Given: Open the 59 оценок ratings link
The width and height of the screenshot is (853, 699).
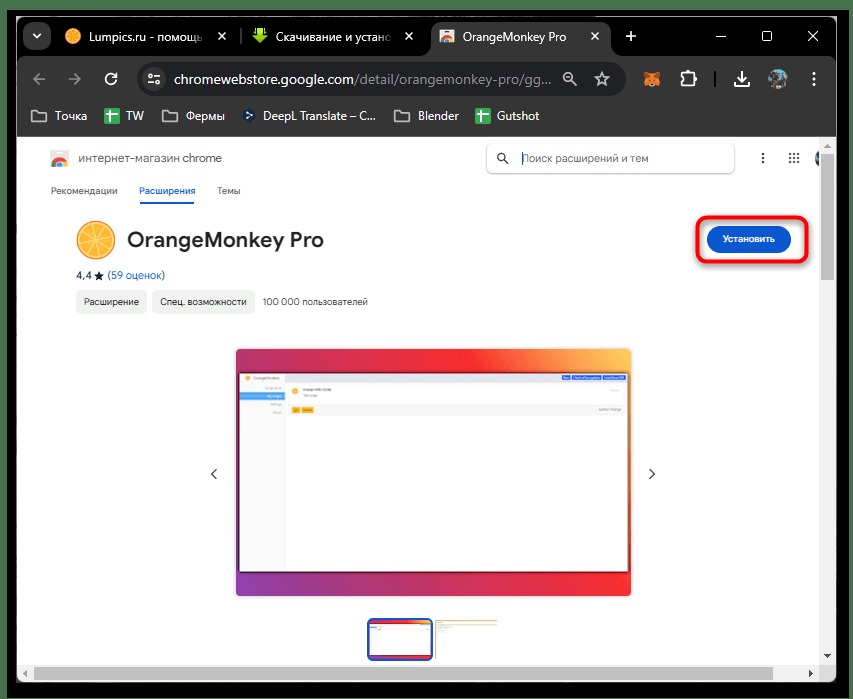Looking at the screenshot, I should [136, 275].
